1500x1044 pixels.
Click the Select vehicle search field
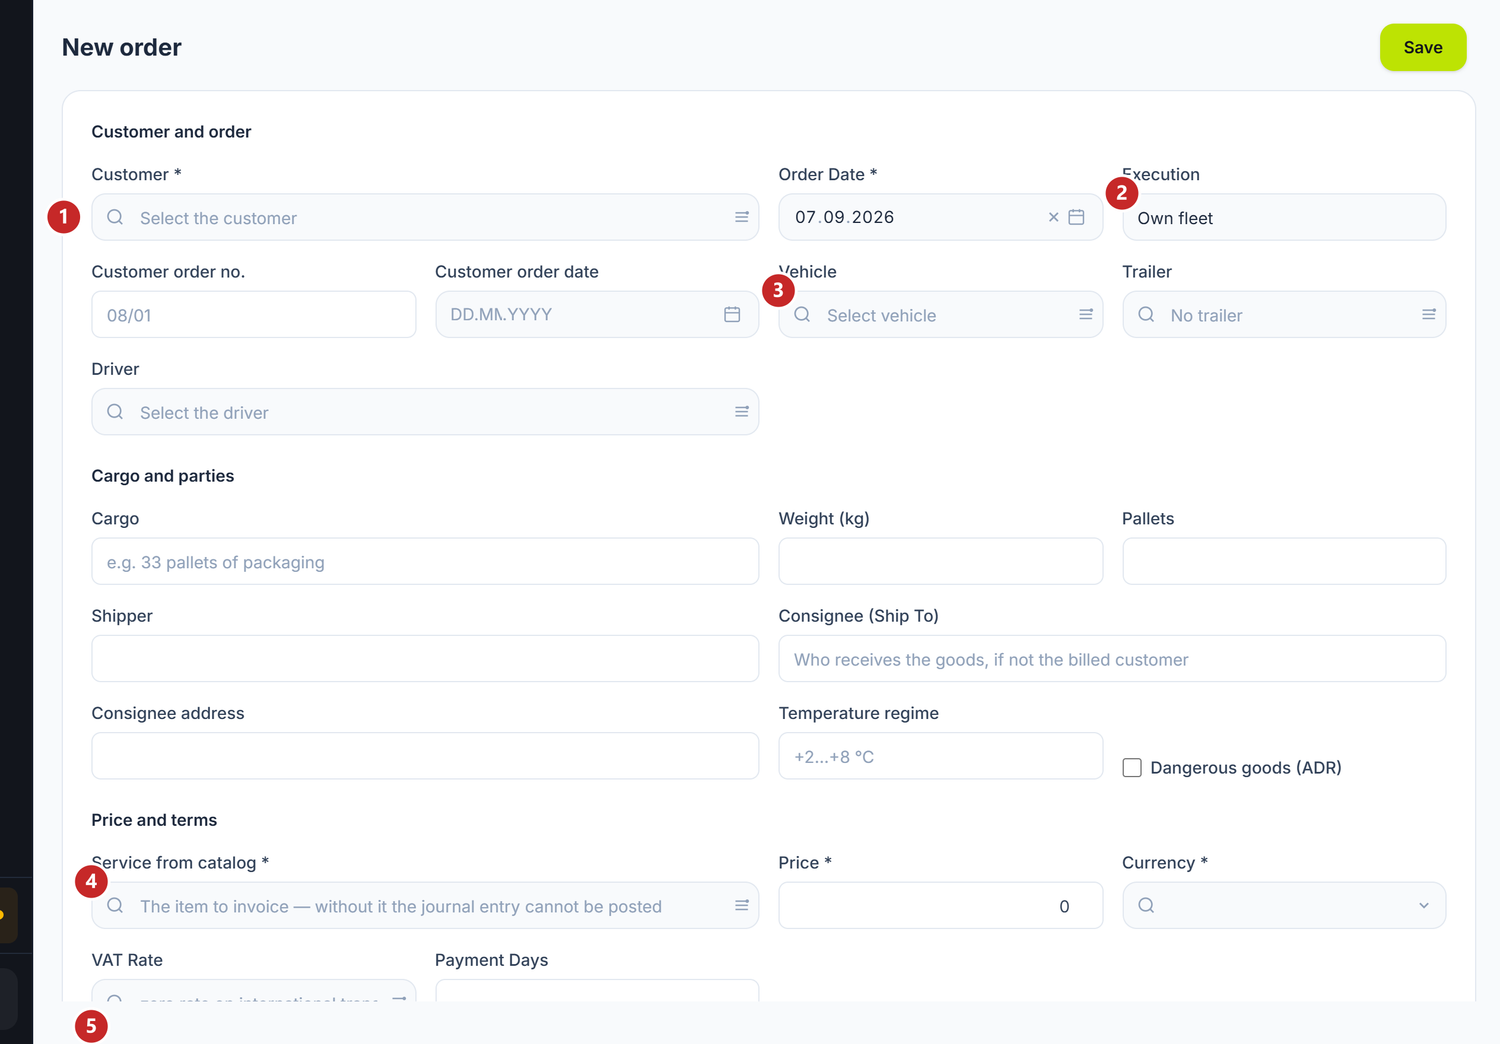click(941, 314)
